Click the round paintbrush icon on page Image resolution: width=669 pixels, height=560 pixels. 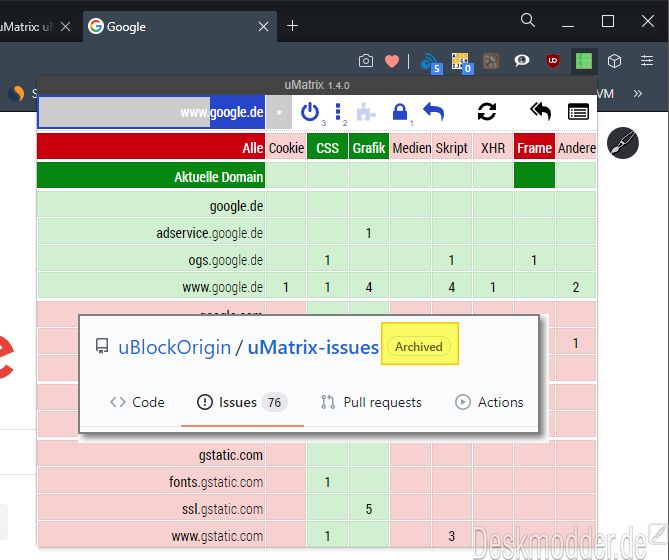pyautogui.click(x=622, y=143)
